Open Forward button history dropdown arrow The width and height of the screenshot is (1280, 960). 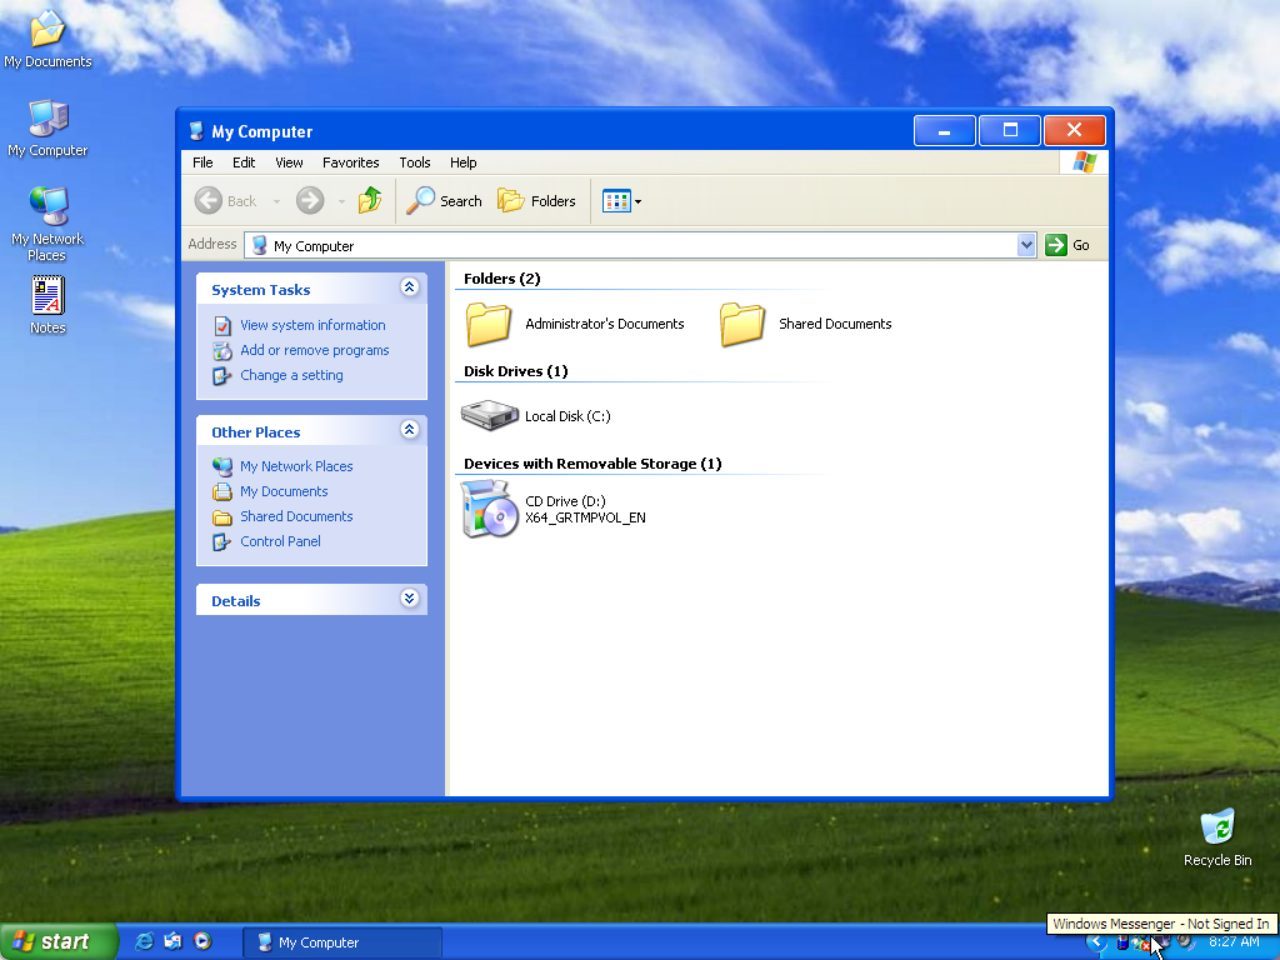click(x=341, y=201)
